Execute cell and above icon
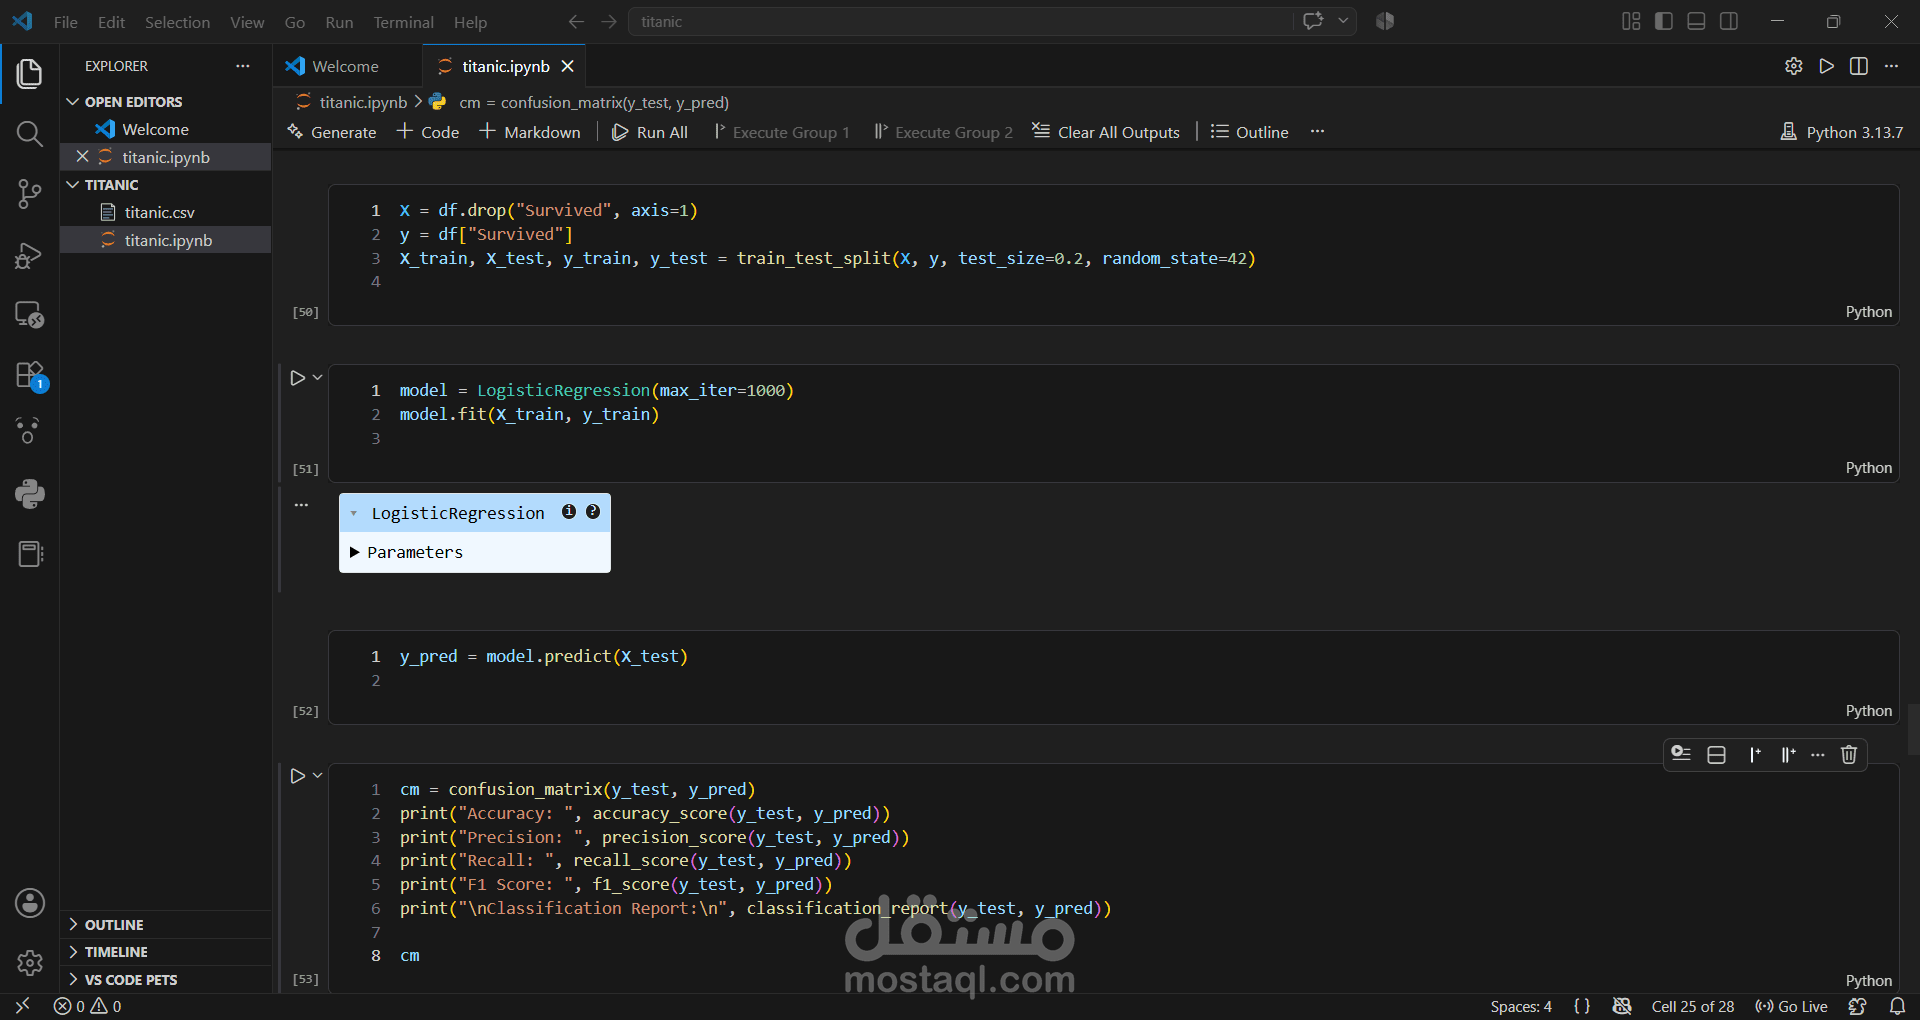Viewport: 1920px width, 1020px height. [x=1755, y=755]
